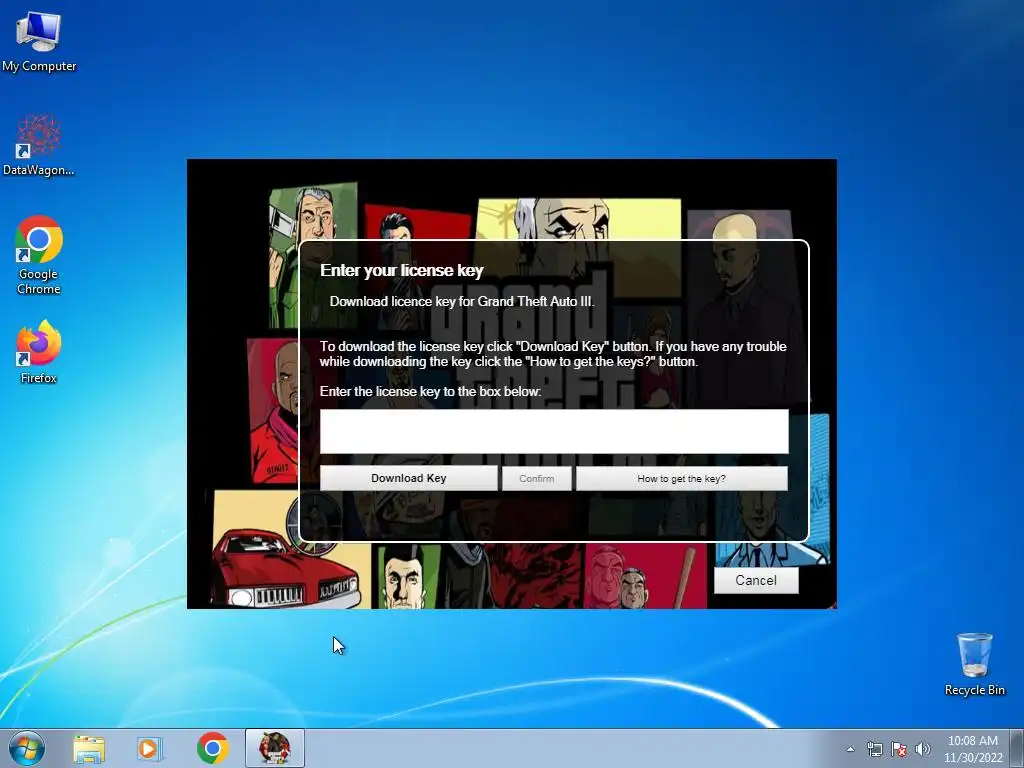Click the volume speaker tray icon

pos(922,749)
